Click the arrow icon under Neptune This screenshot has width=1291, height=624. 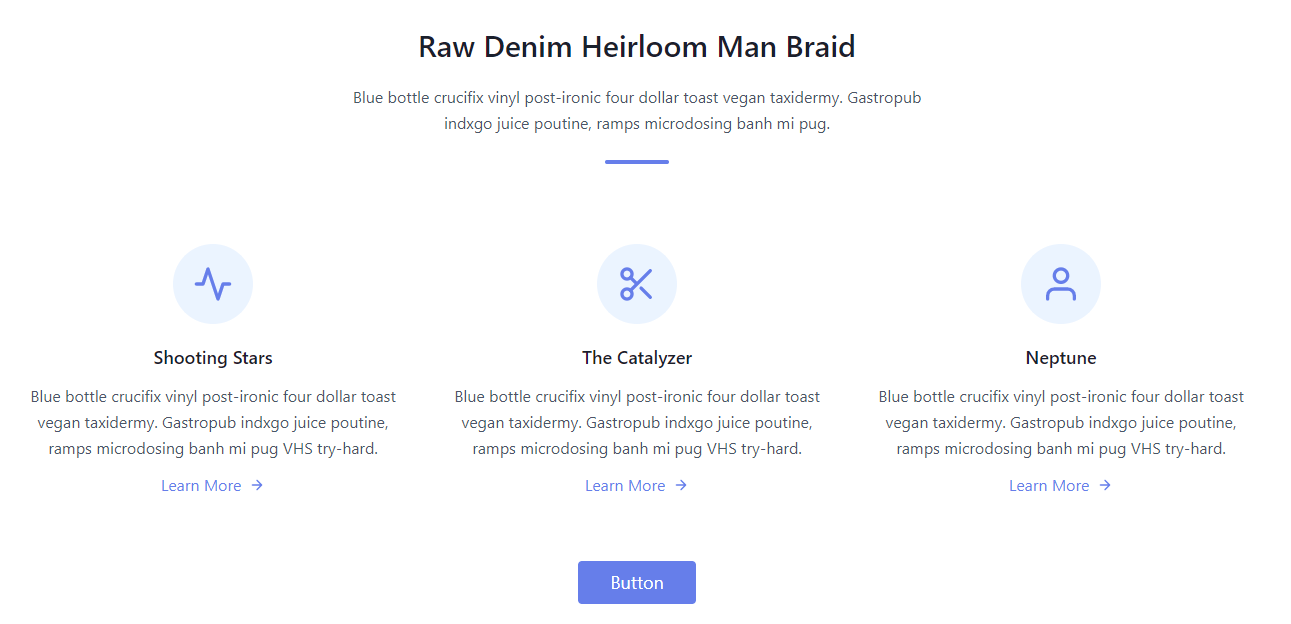pos(1105,485)
